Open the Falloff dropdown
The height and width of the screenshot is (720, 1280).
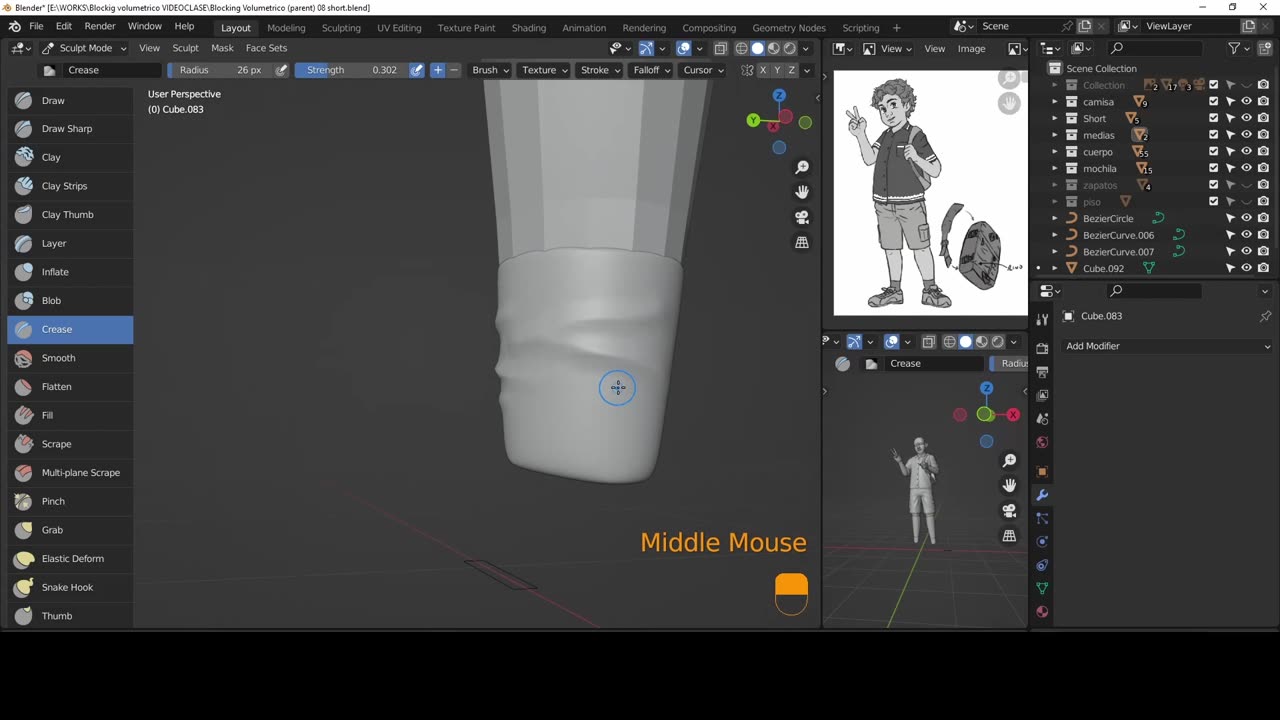[653, 70]
